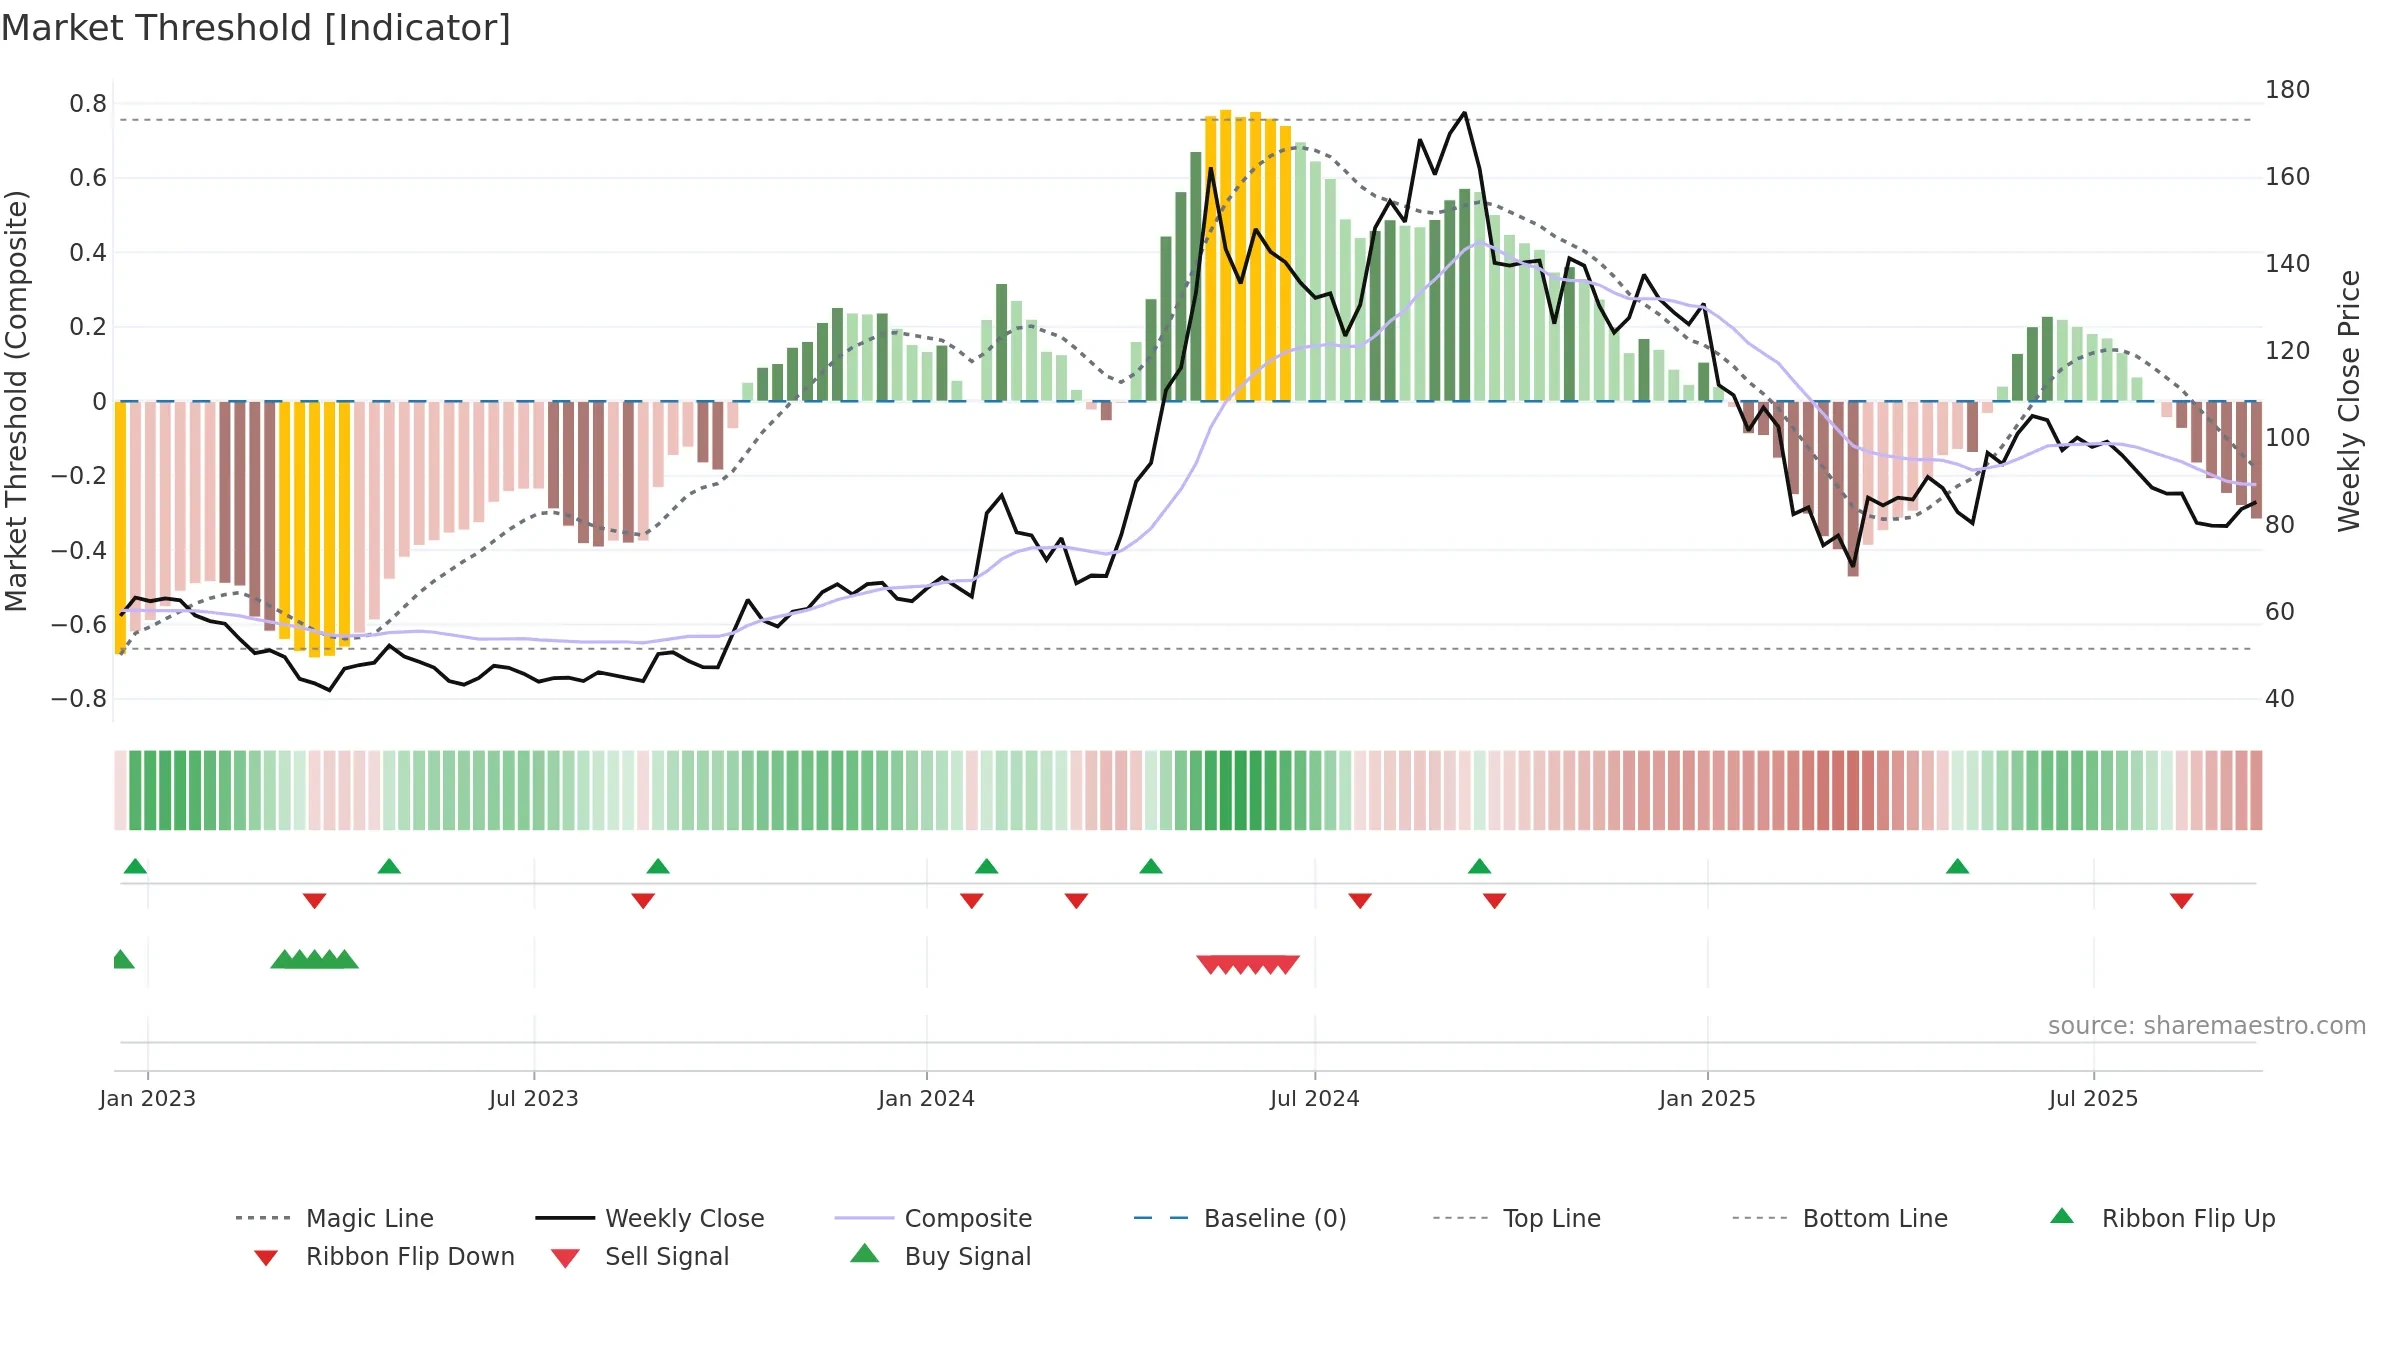Image resolution: width=2400 pixels, height=1350 pixels.
Task: Toggle the Baseline (0) legend entry
Action: (x=1240, y=1218)
